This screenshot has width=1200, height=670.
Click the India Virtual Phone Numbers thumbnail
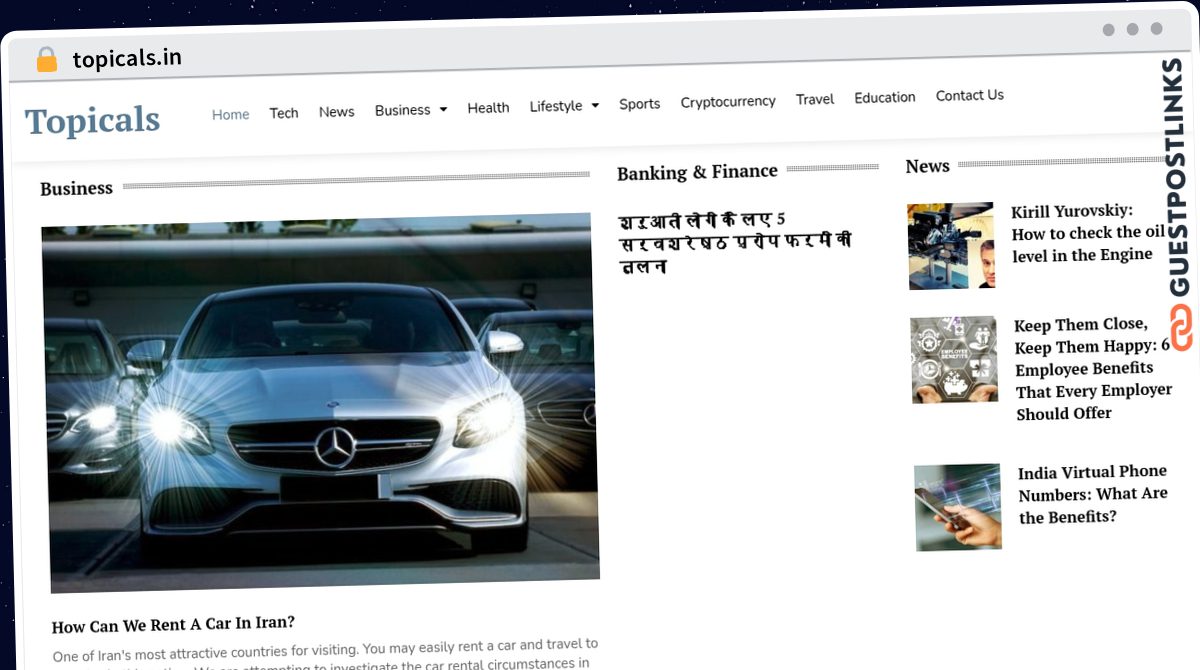(957, 507)
